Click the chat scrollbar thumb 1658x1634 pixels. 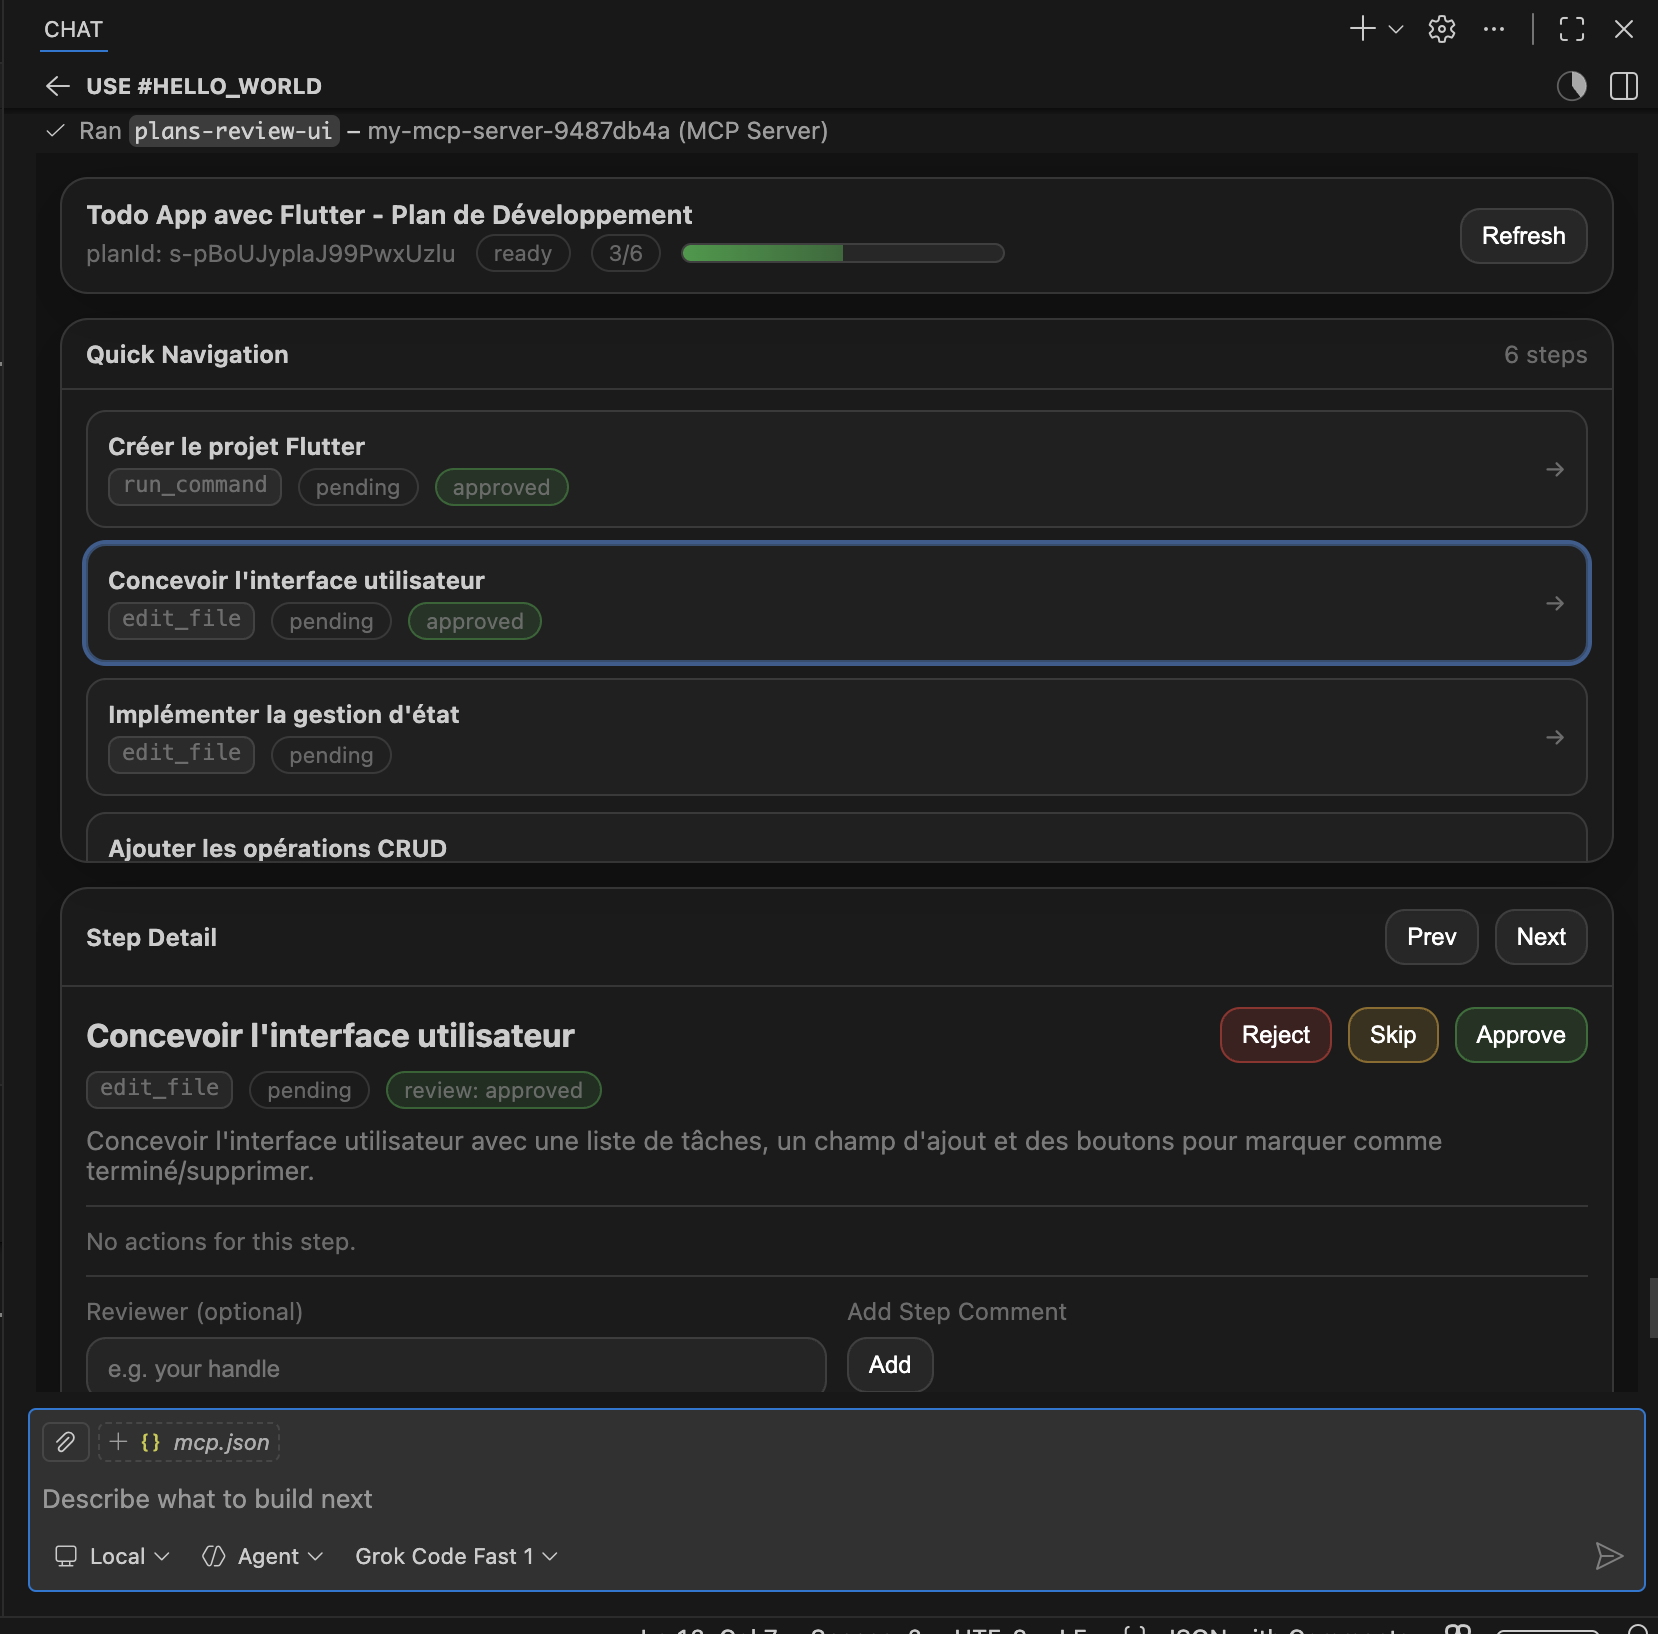point(1653,1308)
